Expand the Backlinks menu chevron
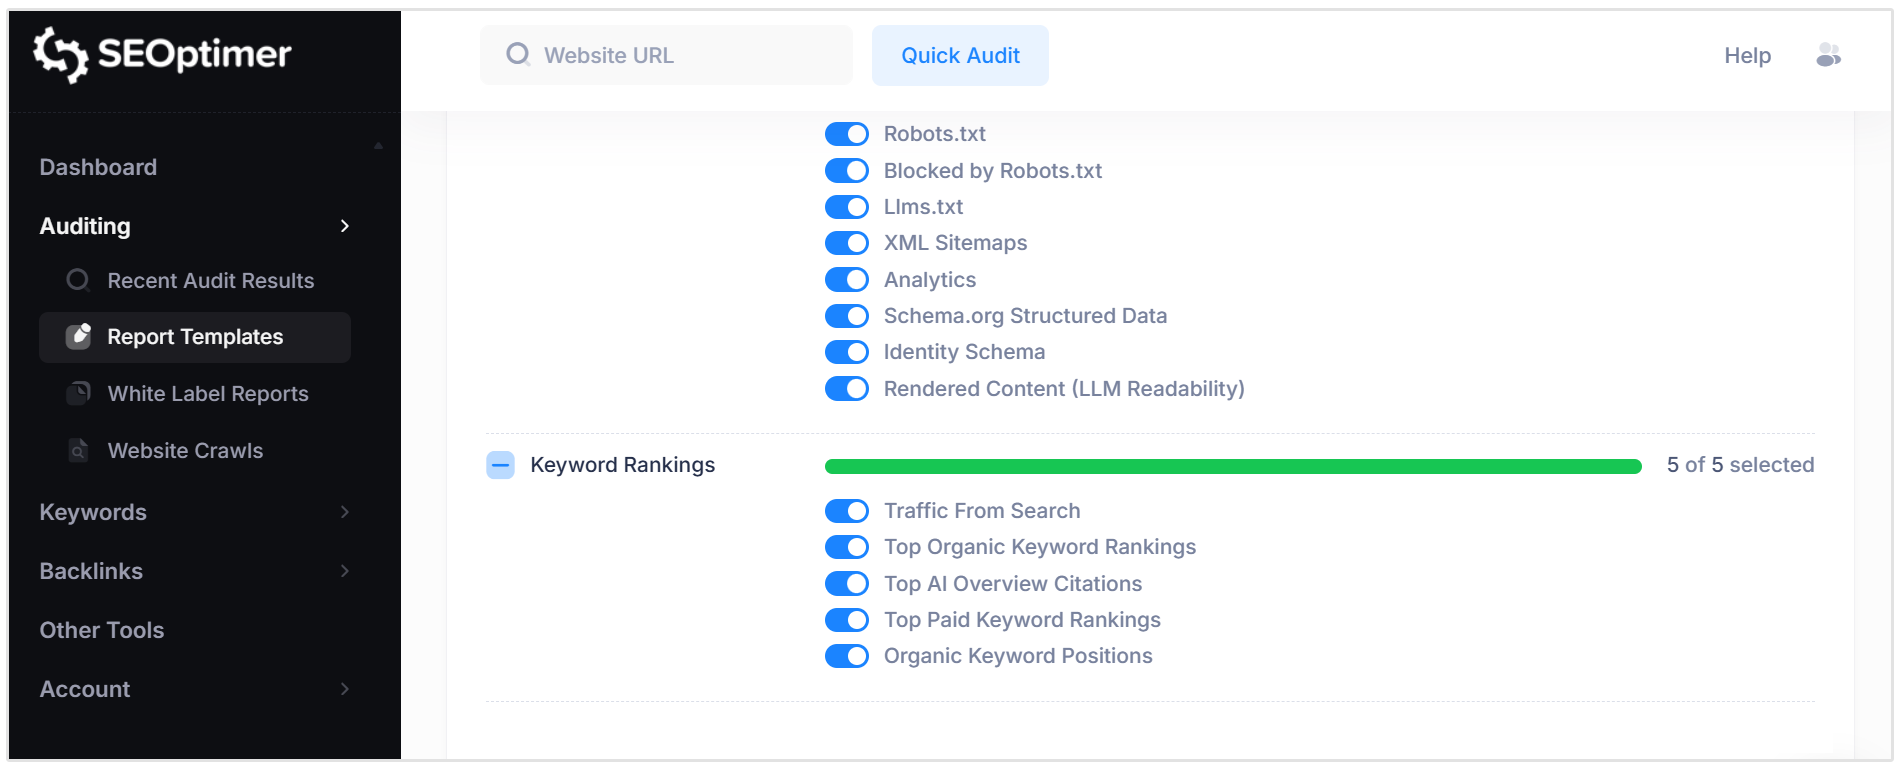The width and height of the screenshot is (1900, 770). (345, 571)
